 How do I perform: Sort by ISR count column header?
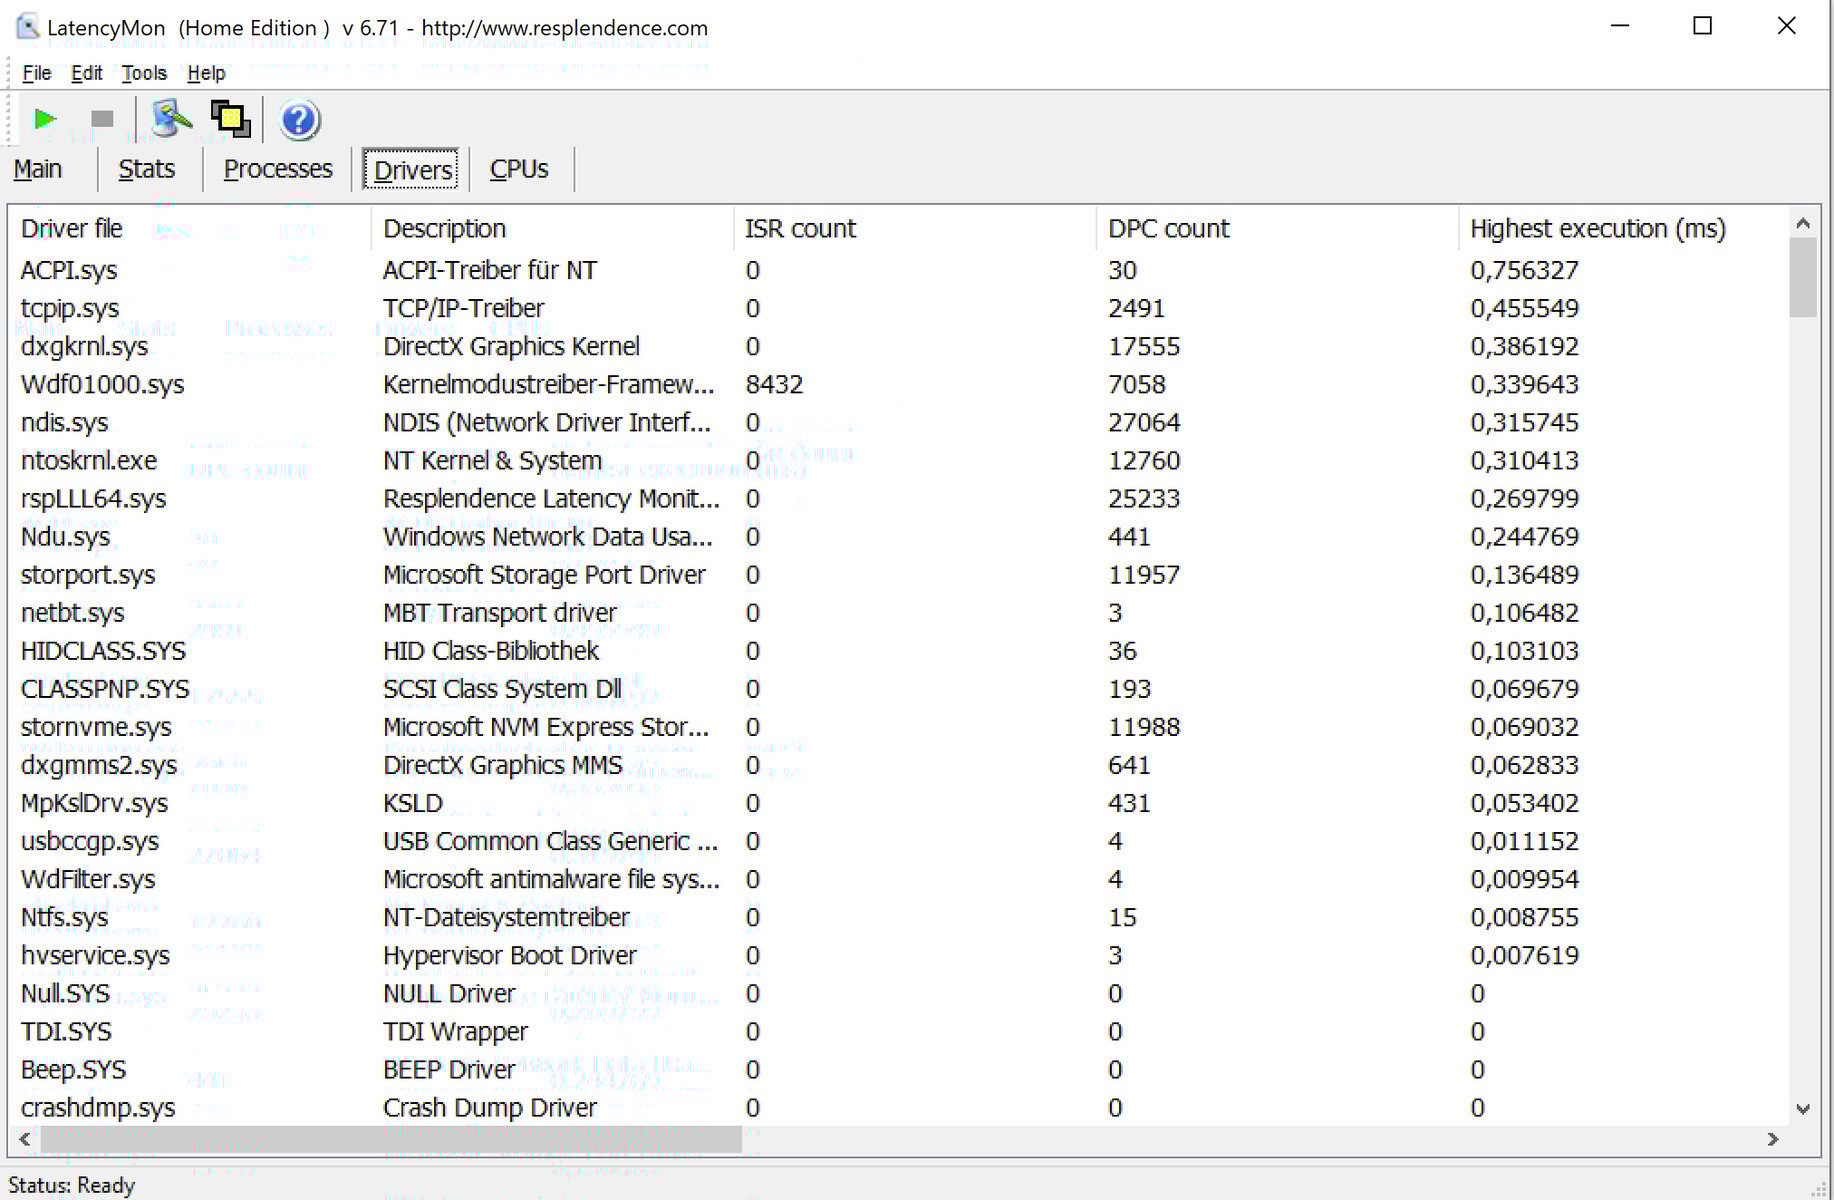coord(915,229)
